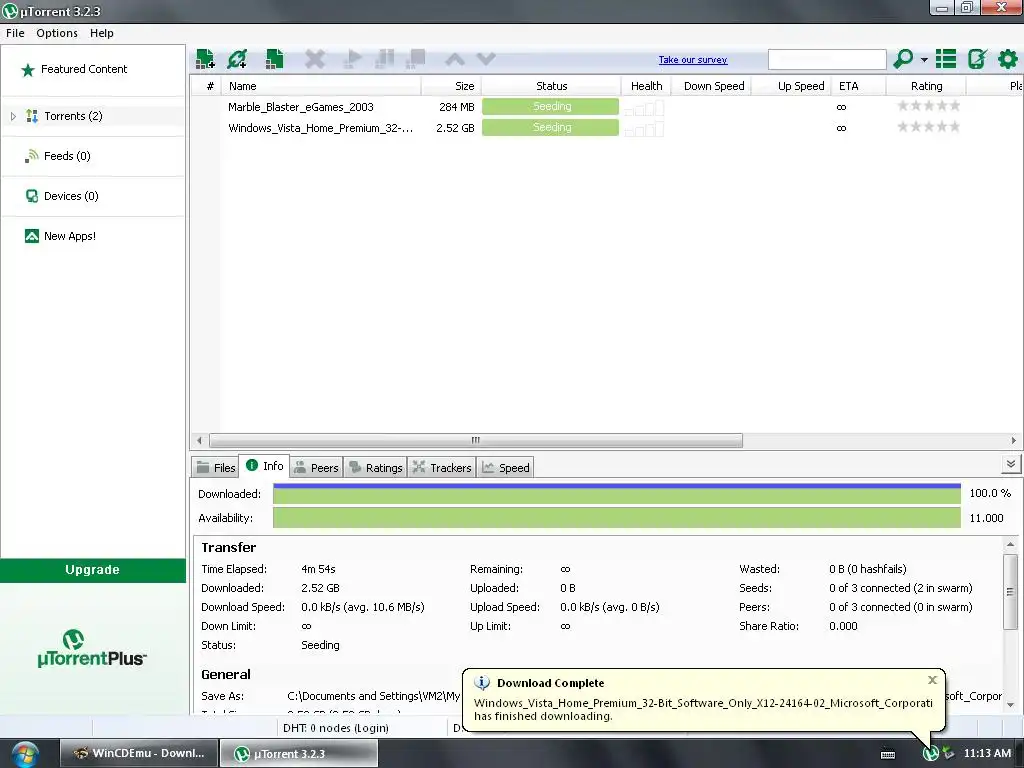This screenshot has height=768, width=1024.
Task: Rate Marble_Blaster using its star rating
Action: [x=929, y=106]
